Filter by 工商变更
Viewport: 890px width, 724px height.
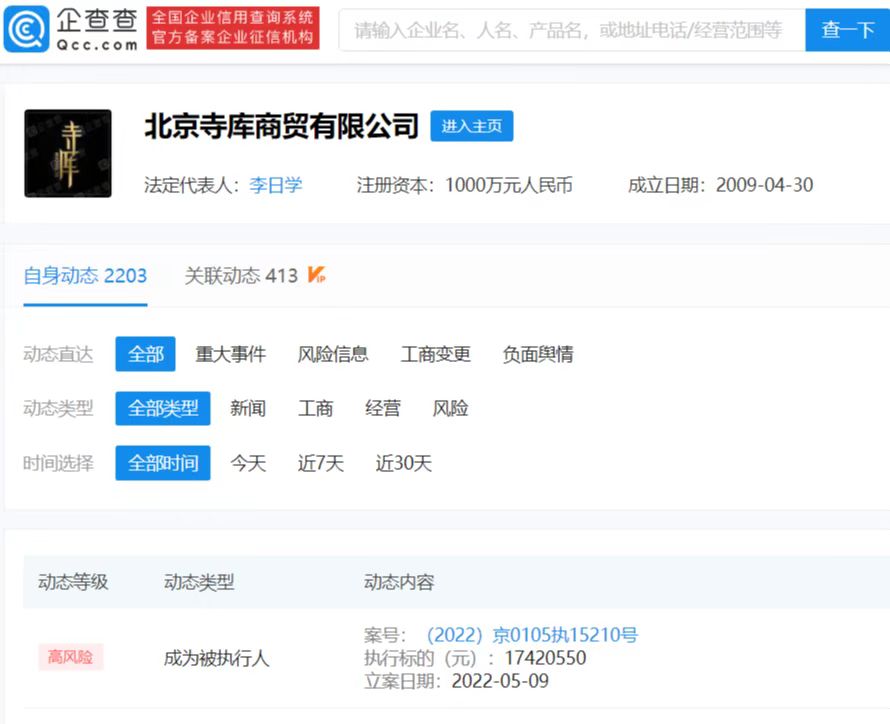(435, 354)
